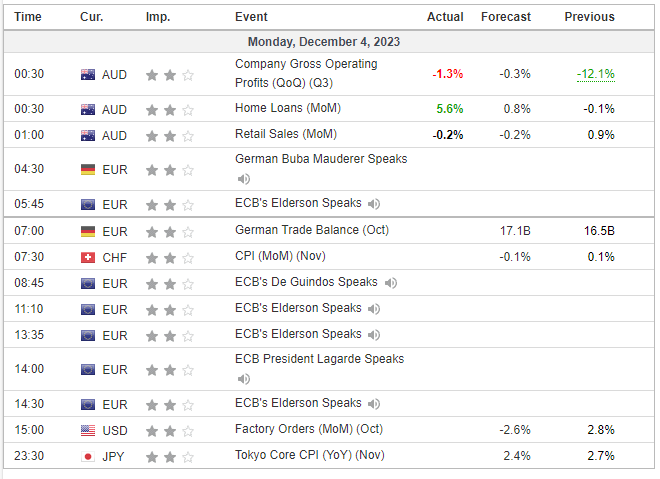Click speaker icon beside 13:35 Elderson Speaks
The width and height of the screenshot is (660, 479).
click(x=374, y=335)
